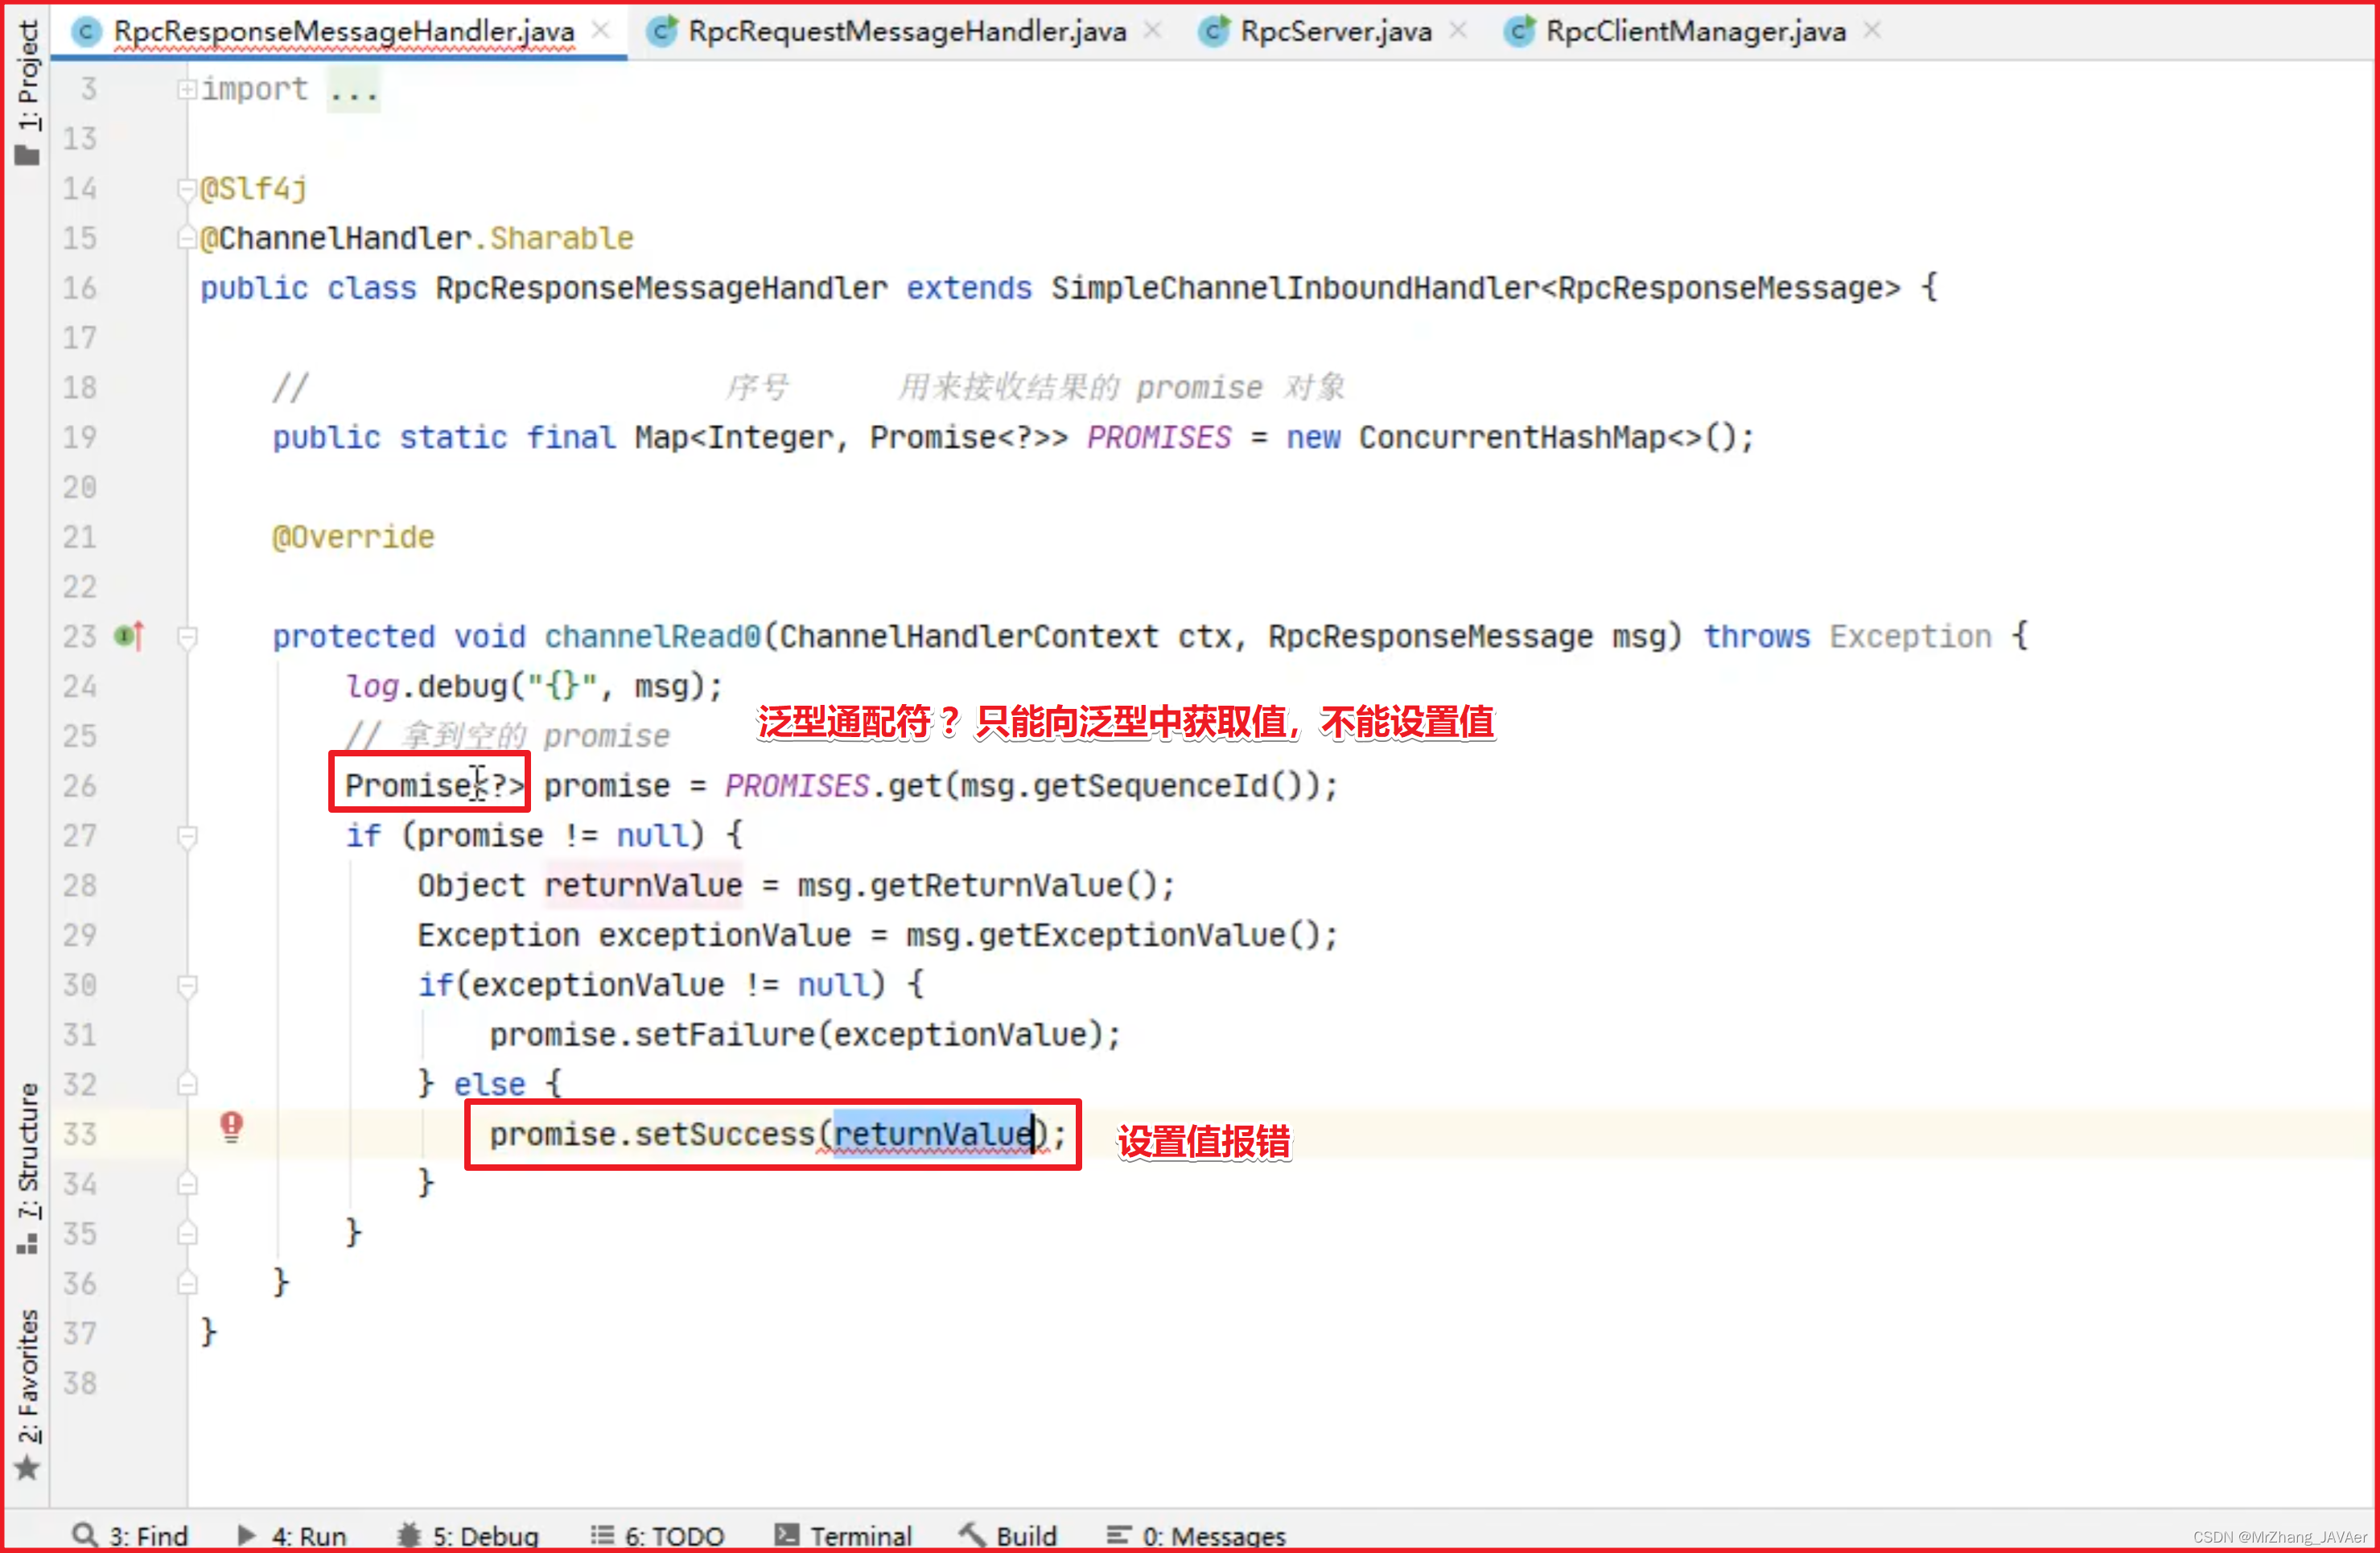The width and height of the screenshot is (2380, 1553).
Task: Click line number 33 in the gutter
Action: pos(80,1134)
